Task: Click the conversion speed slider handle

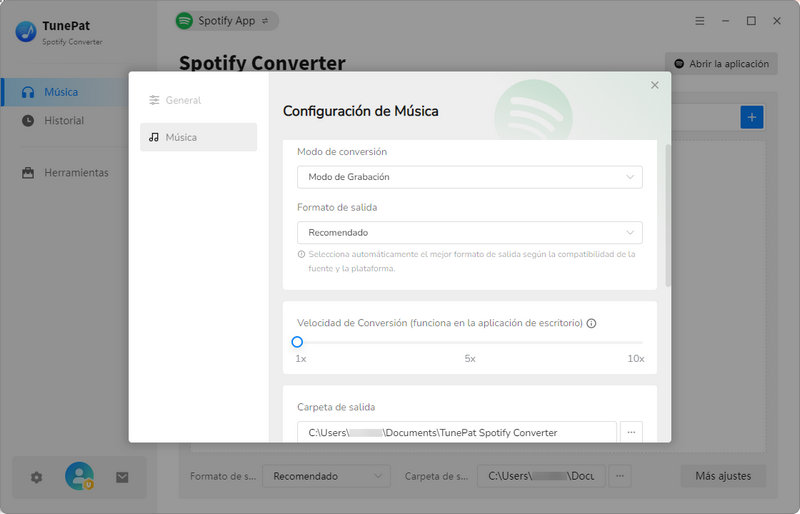Action: [297, 342]
